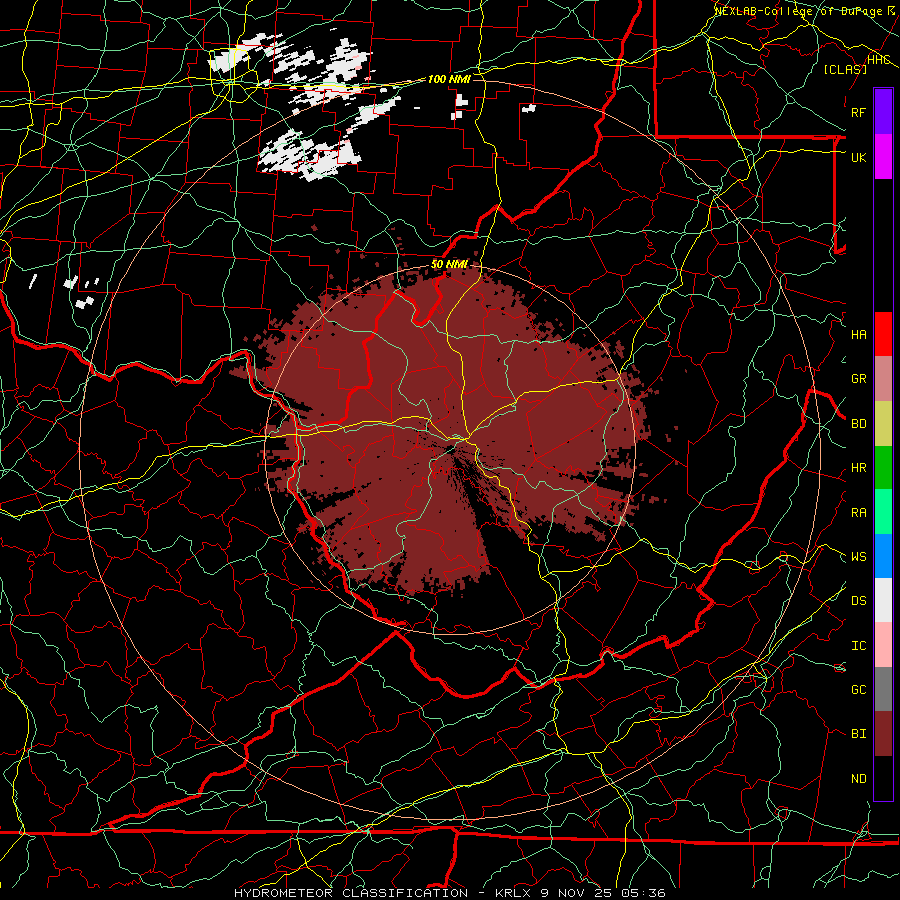The height and width of the screenshot is (900, 900).
Task: Click the HR legend label
Action: click(859, 468)
